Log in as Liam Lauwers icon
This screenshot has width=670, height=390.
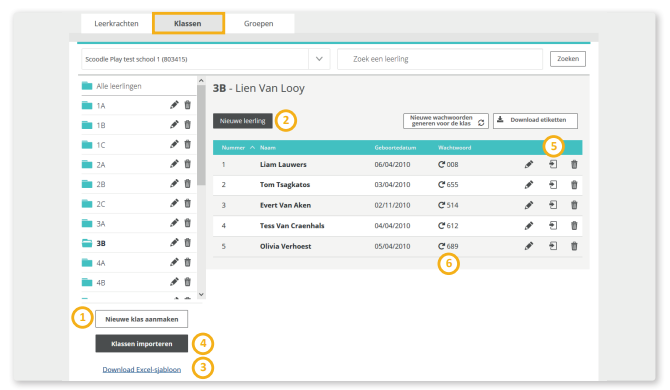pyautogui.click(x=553, y=164)
